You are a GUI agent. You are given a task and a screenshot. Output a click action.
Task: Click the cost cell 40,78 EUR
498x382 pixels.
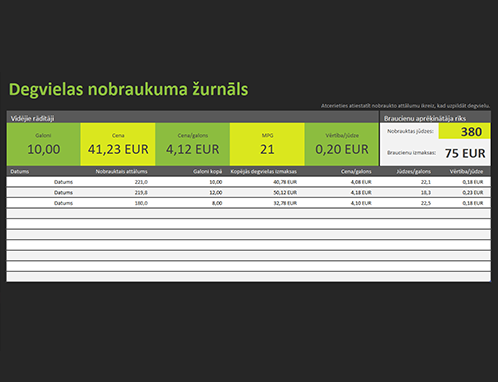point(285,182)
